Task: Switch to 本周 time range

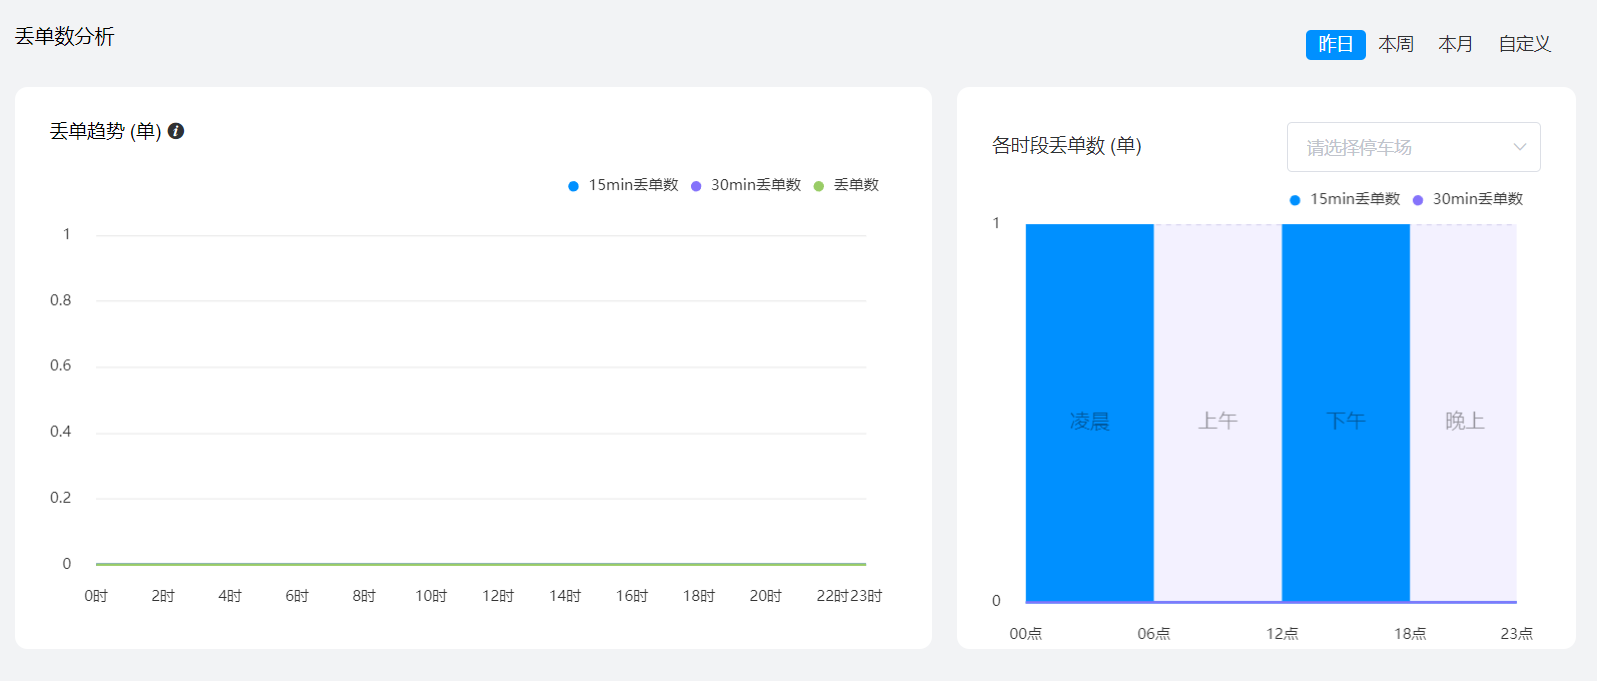Action: (1395, 44)
